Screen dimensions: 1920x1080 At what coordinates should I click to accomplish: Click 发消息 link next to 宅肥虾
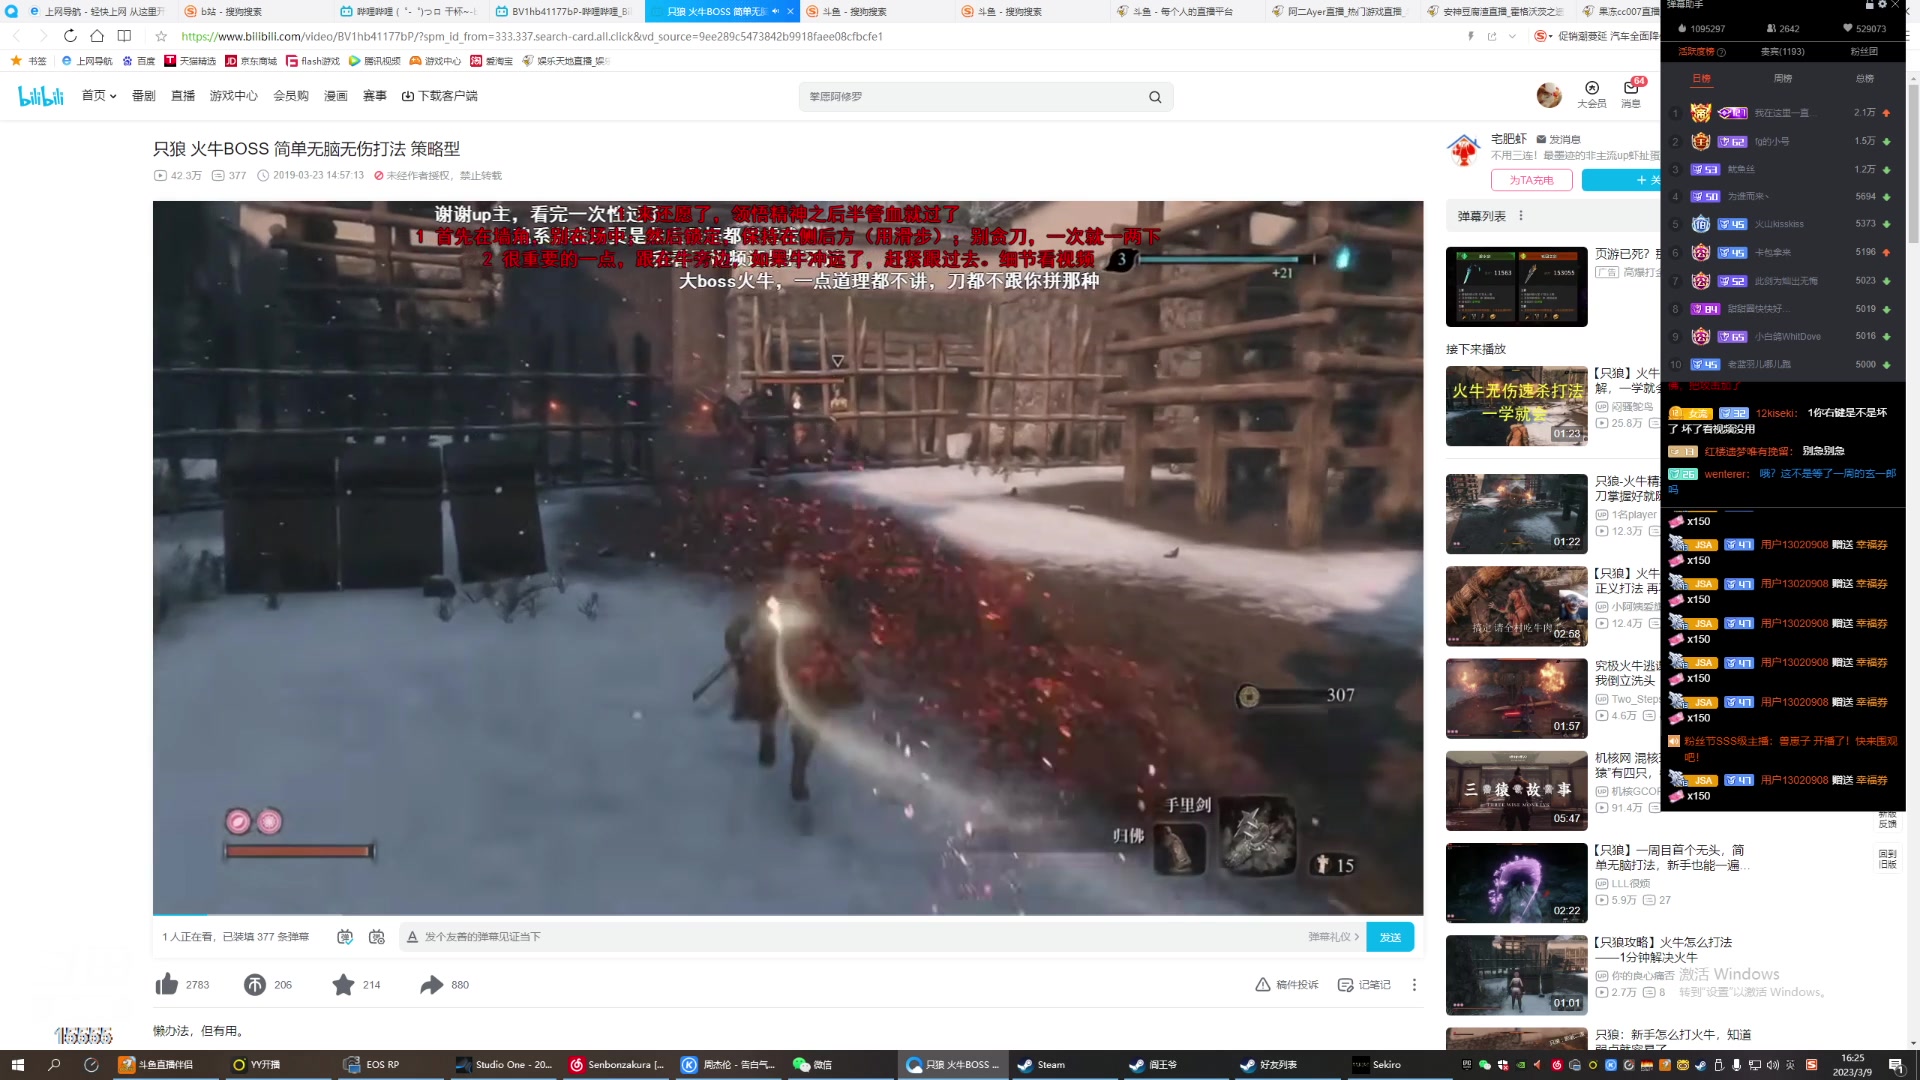pos(1558,139)
